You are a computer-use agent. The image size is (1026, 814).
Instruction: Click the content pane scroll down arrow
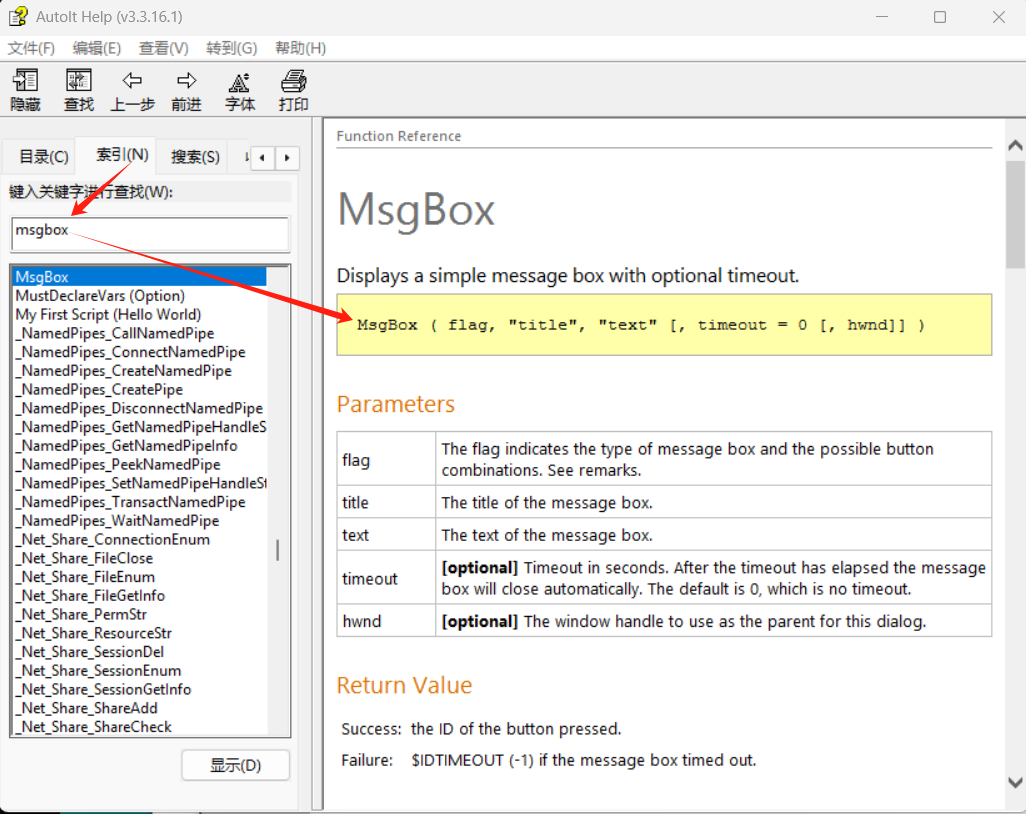click(x=1015, y=782)
